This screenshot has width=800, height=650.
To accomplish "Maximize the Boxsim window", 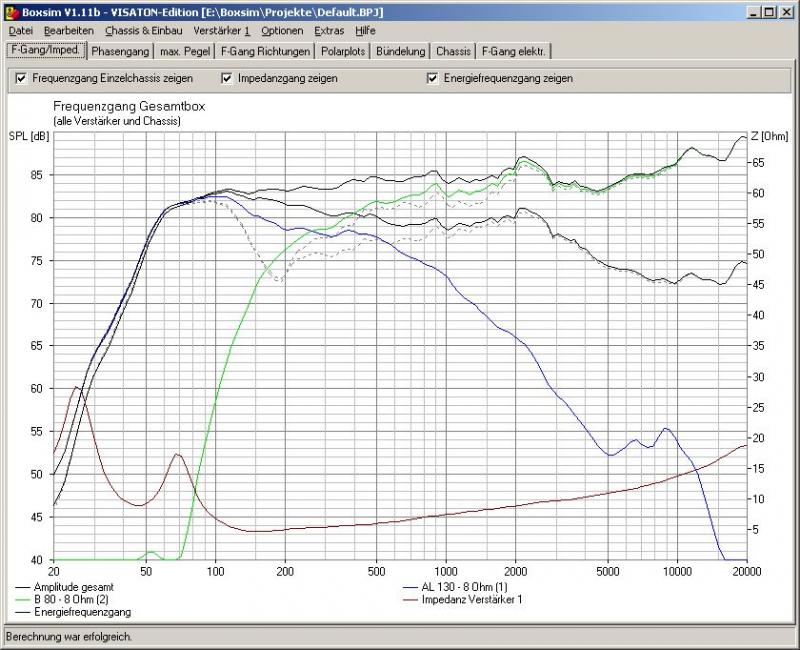I will tap(769, 12).
